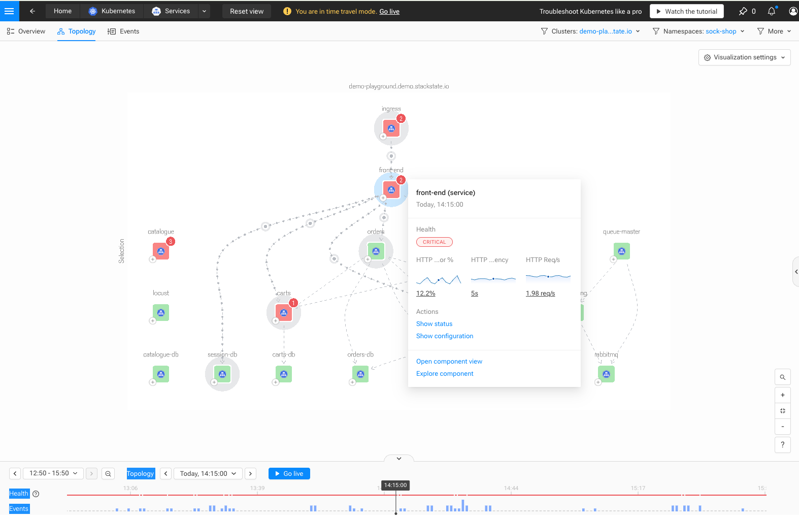Click the Health help question icon
Screen dimensions: 799x519
coord(36,494)
